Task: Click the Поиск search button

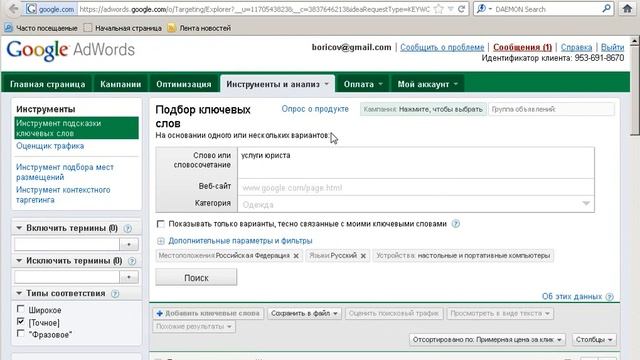Action: pos(196,278)
